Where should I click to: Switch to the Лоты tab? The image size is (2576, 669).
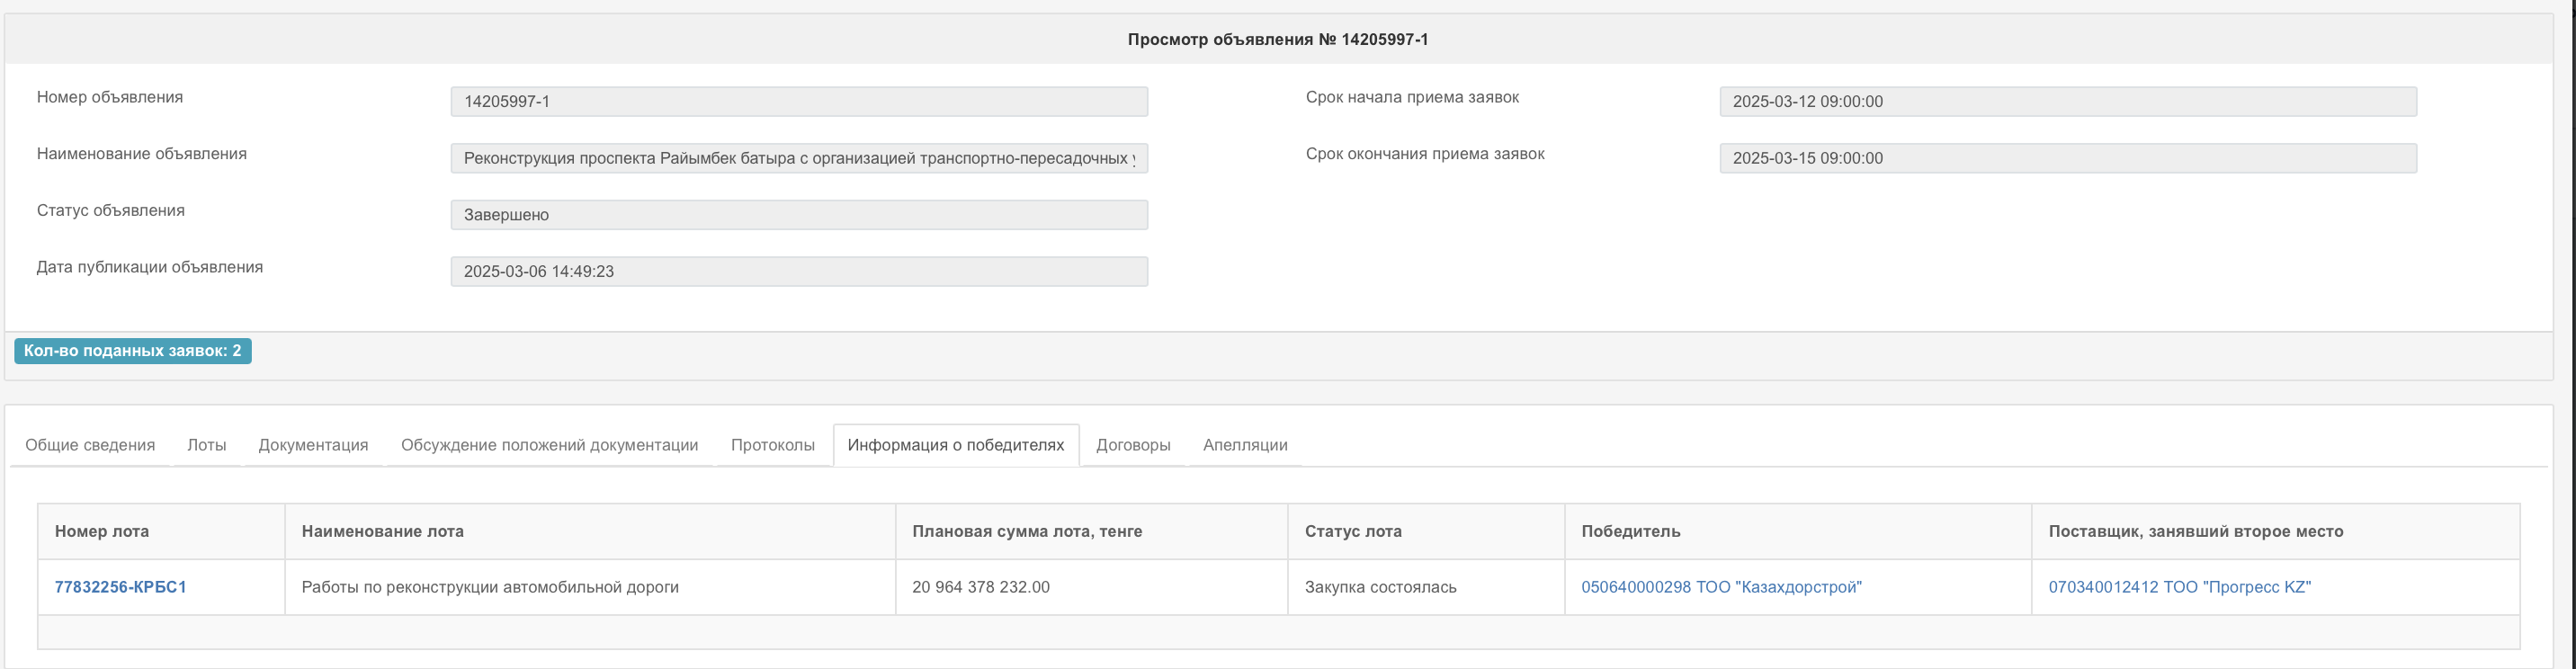pyautogui.click(x=207, y=445)
